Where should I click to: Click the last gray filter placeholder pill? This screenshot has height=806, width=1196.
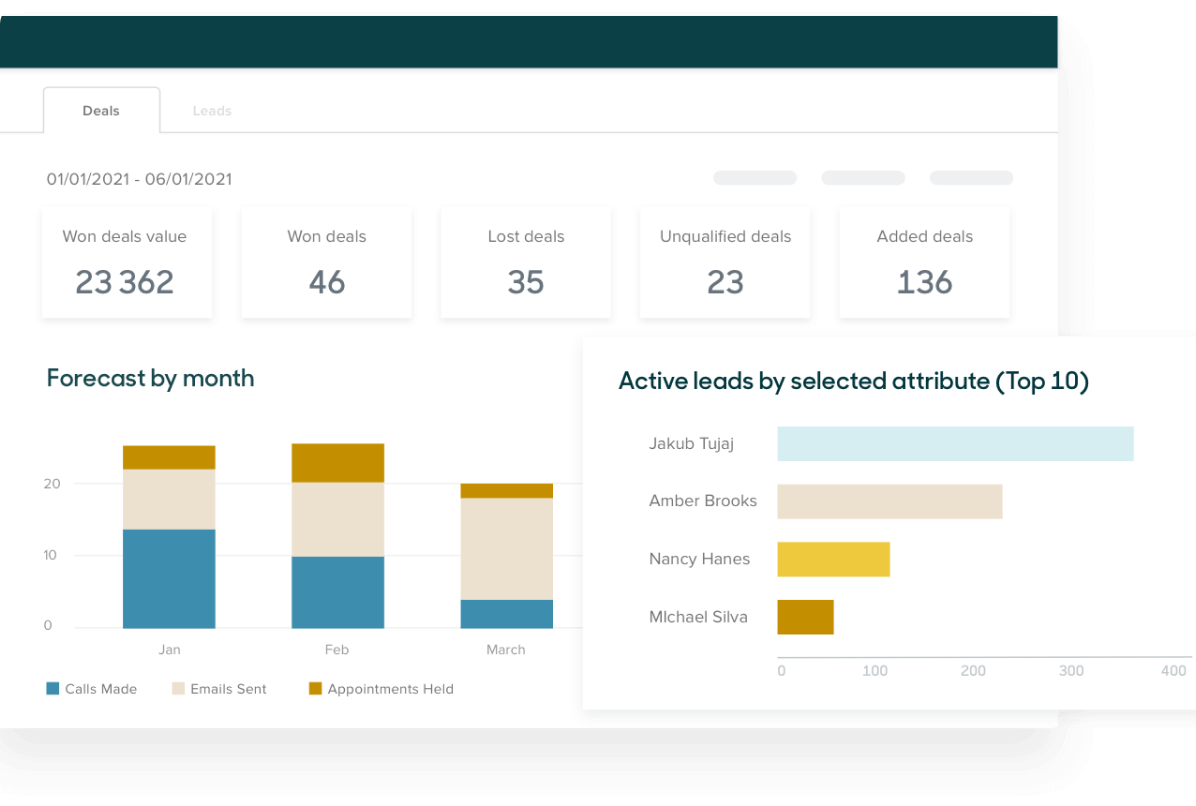pyautogui.click(x=971, y=178)
